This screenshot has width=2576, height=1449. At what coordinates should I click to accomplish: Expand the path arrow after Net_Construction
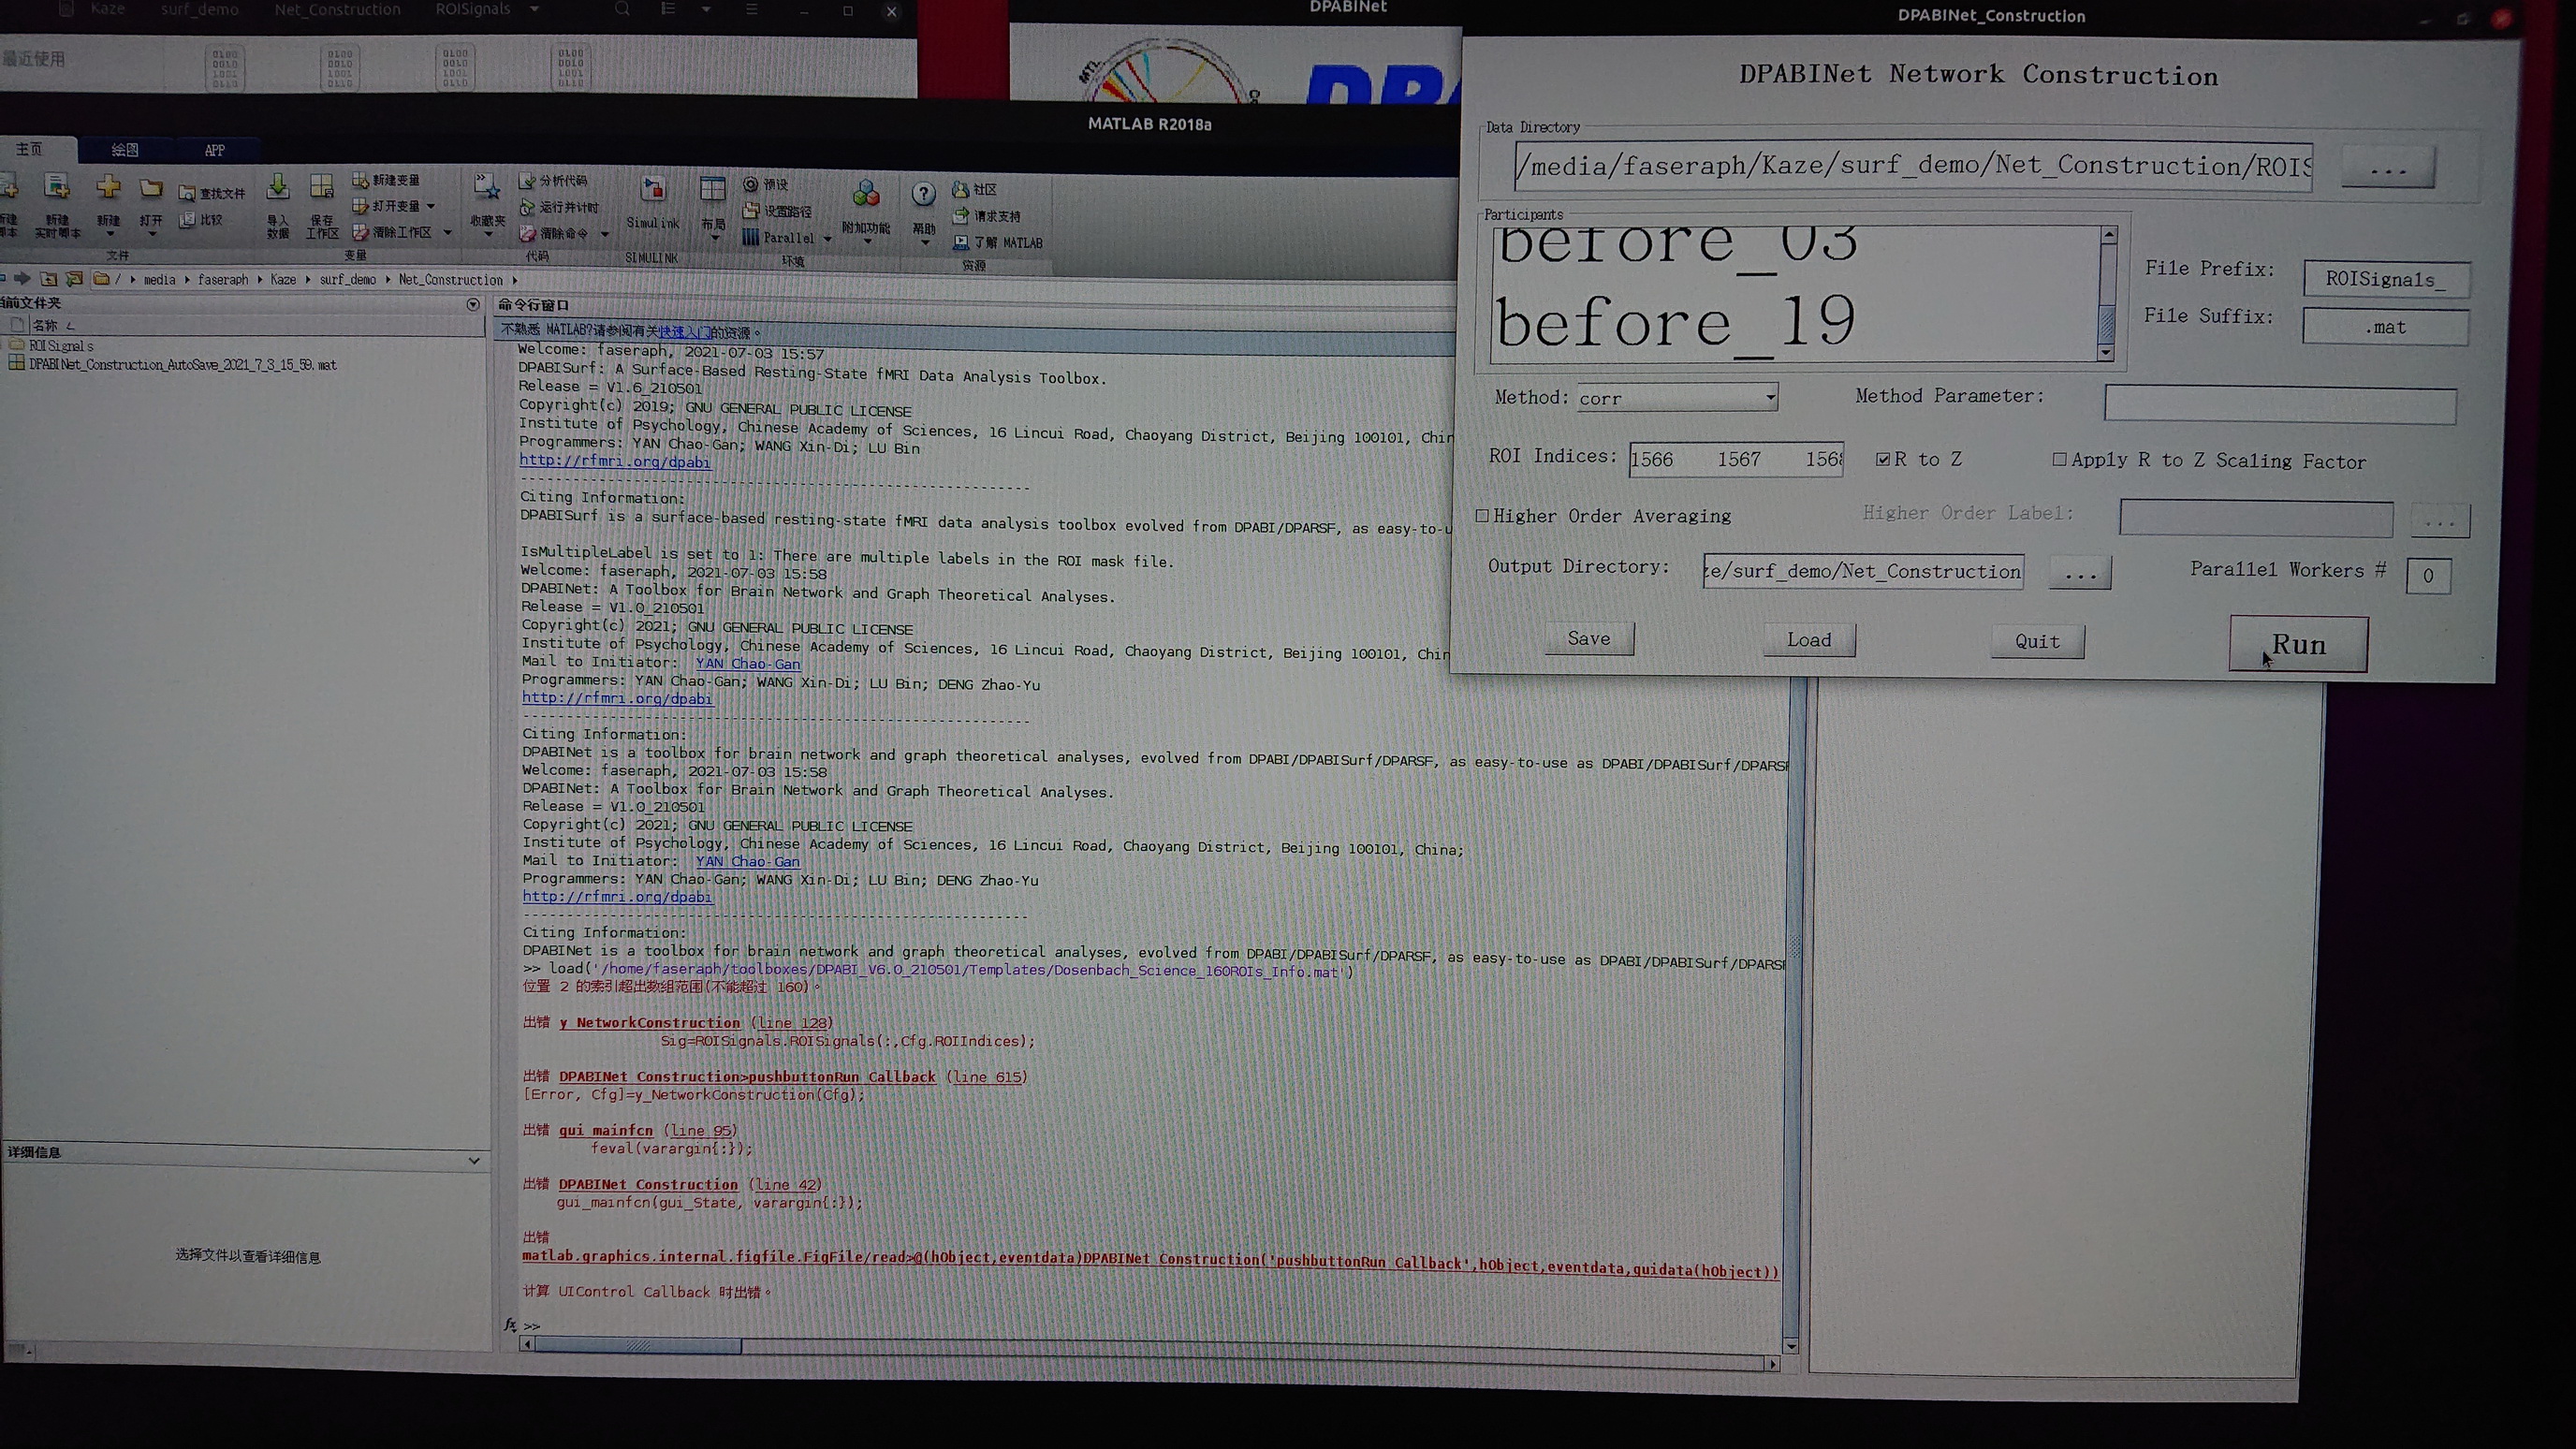coord(515,281)
